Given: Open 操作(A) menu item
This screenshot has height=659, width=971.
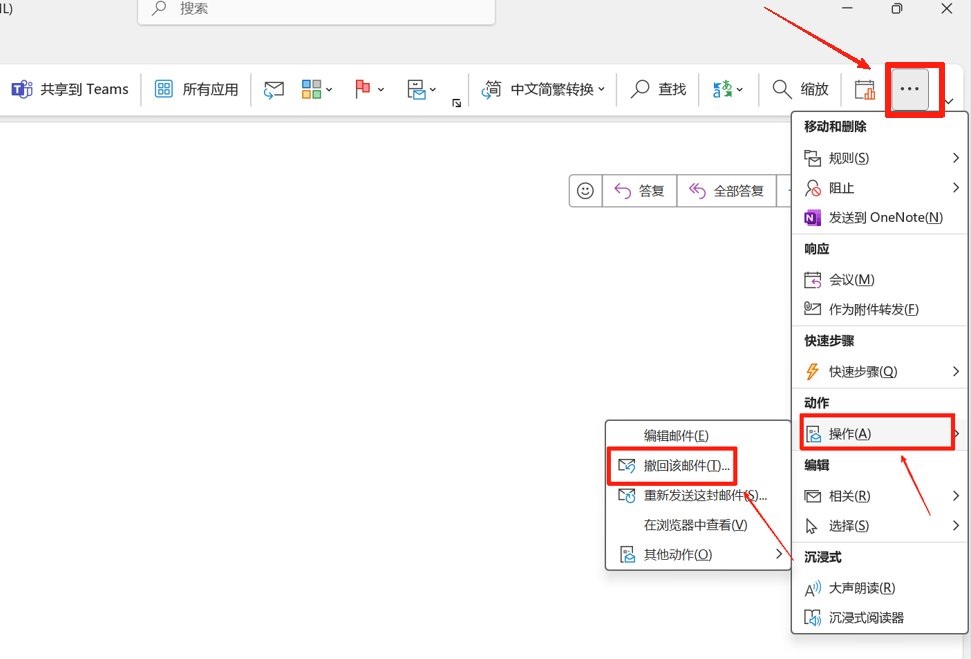Looking at the screenshot, I should 879,434.
